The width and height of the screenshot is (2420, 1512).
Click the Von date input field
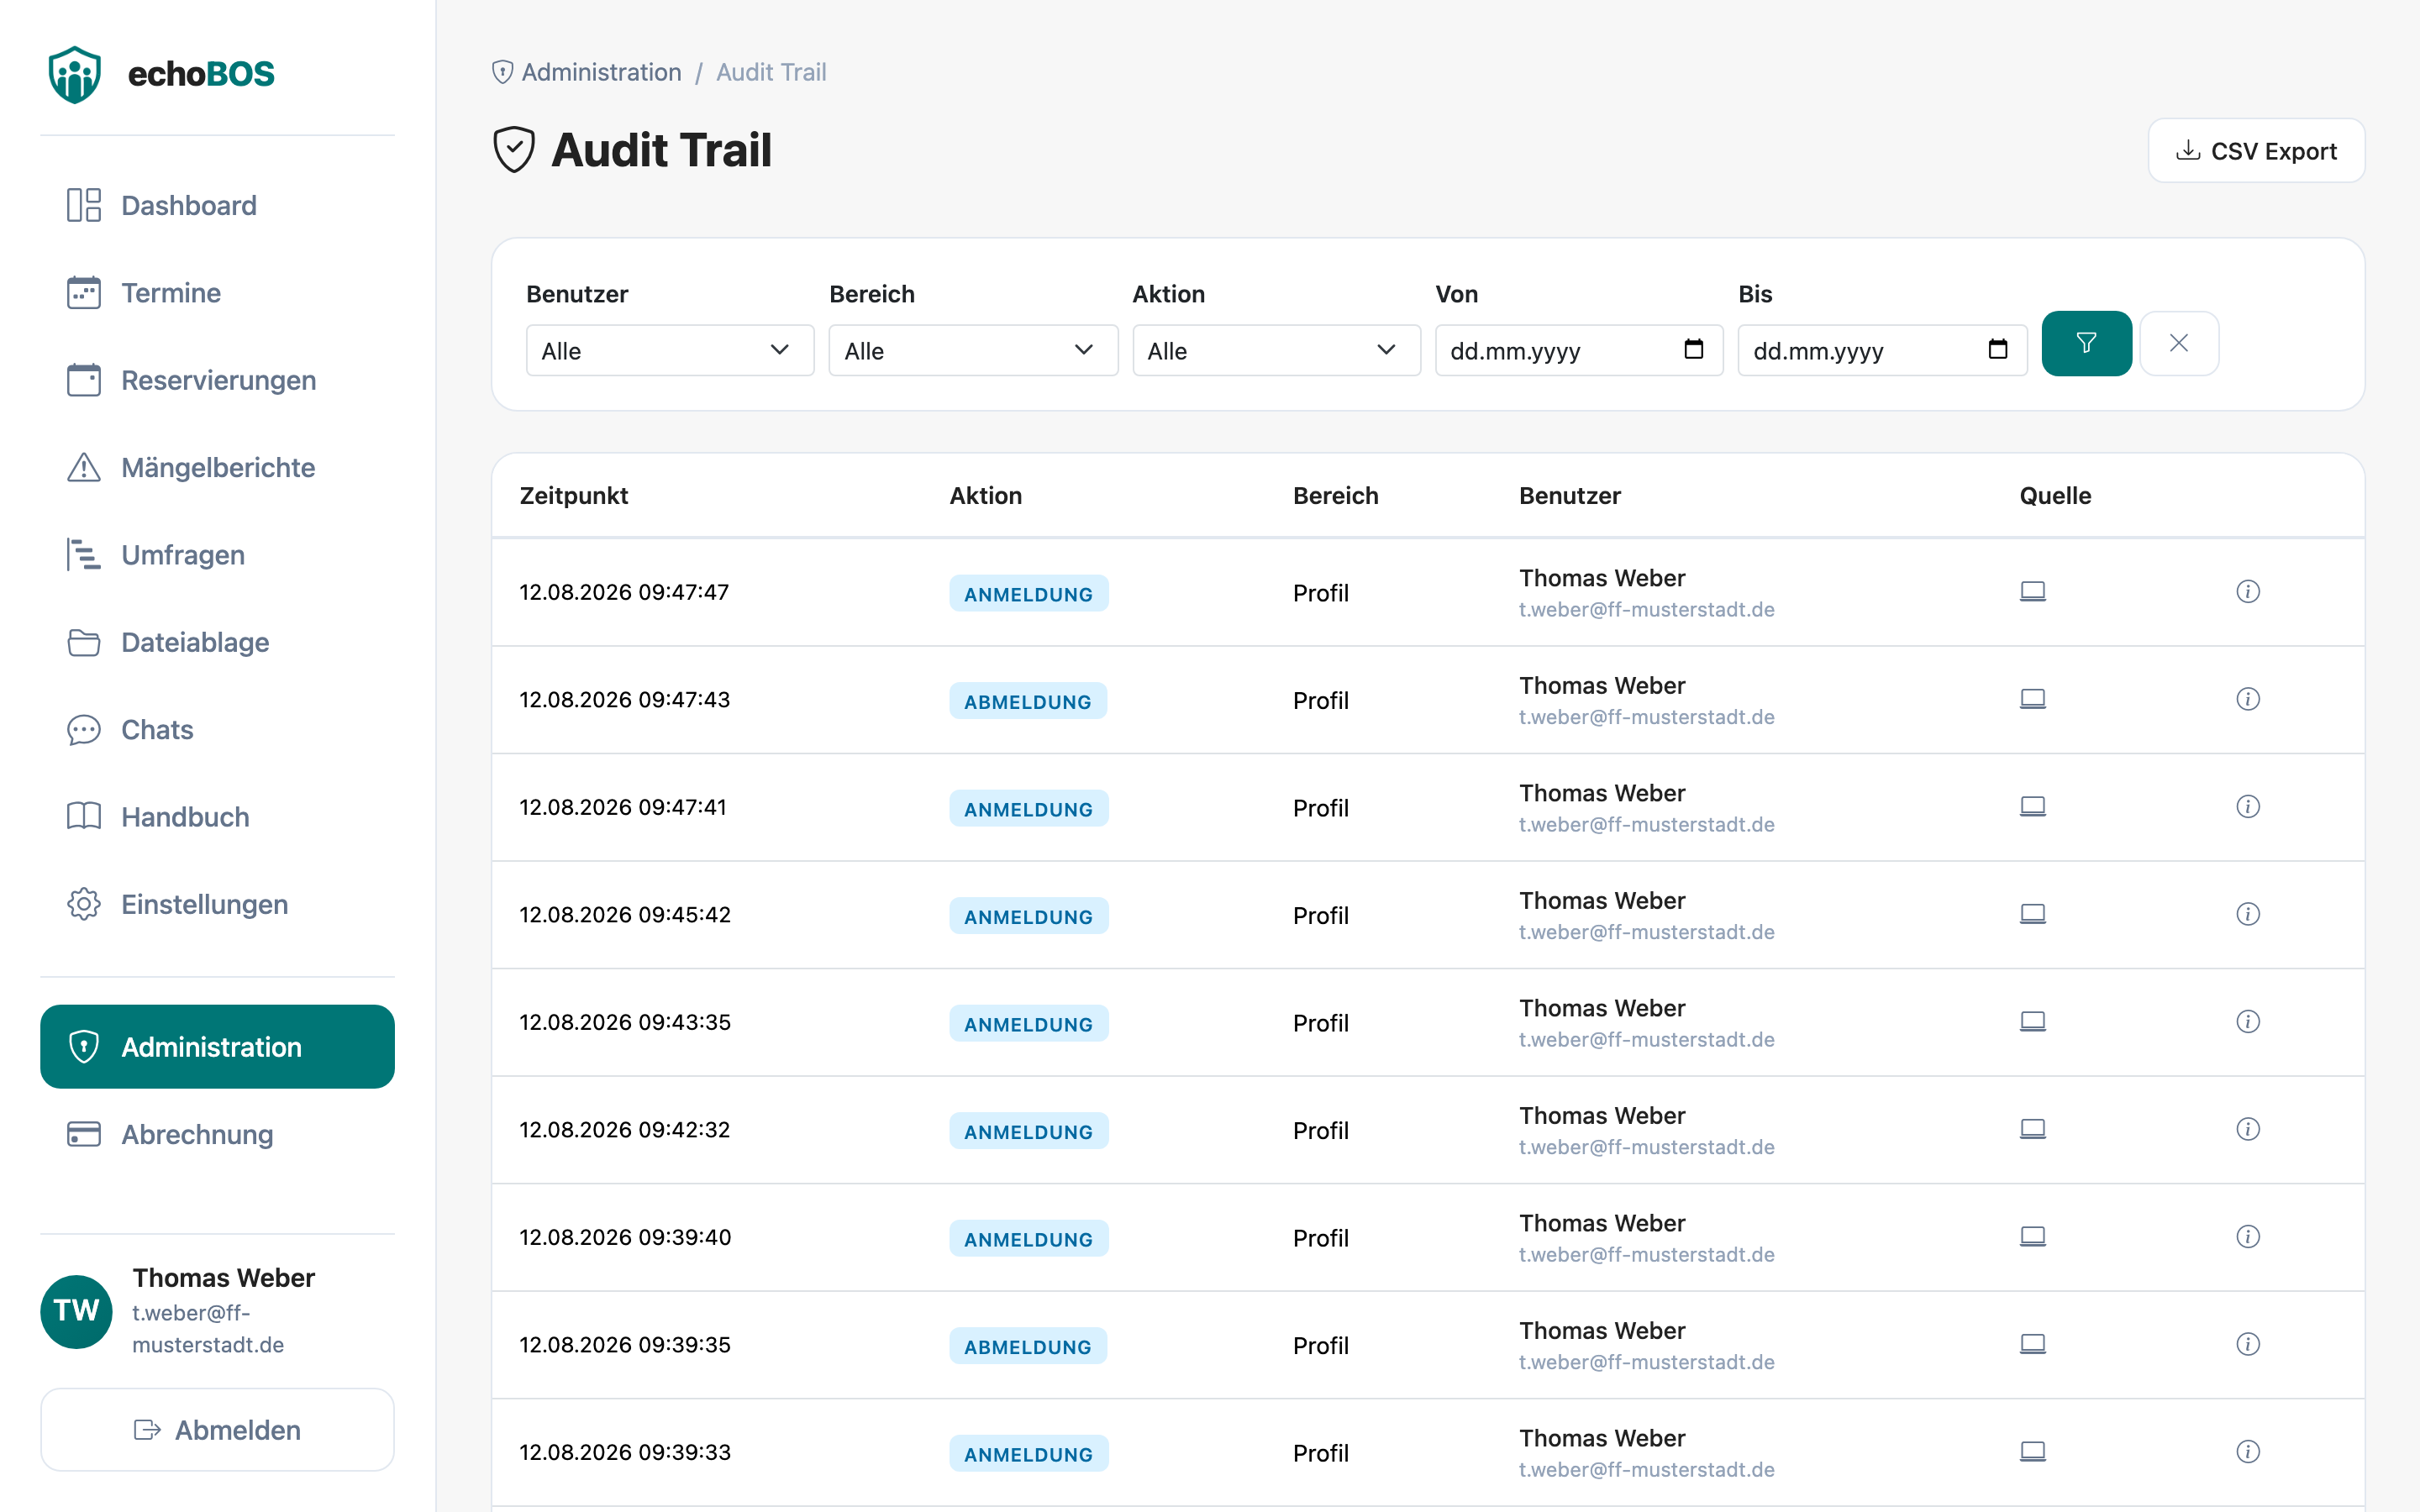pos(1578,350)
